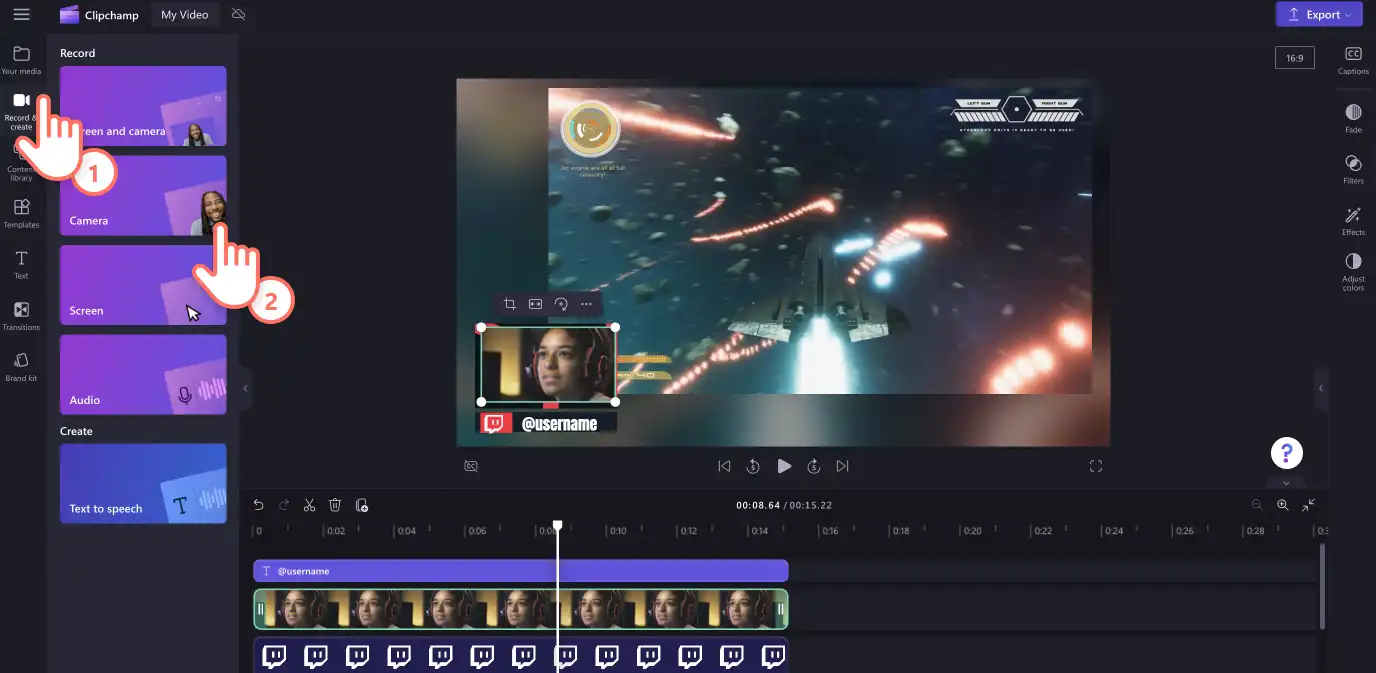The width and height of the screenshot is (1376, 673).
Task: Open the Export dropdown button
Action: pos(1319,14)
